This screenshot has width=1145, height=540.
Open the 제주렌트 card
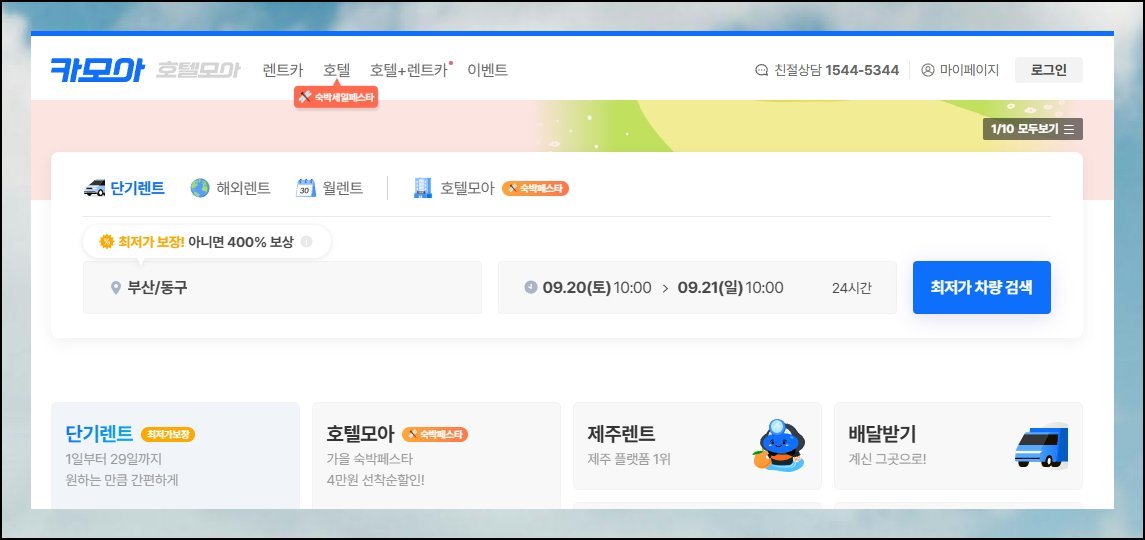pos(697,446)
